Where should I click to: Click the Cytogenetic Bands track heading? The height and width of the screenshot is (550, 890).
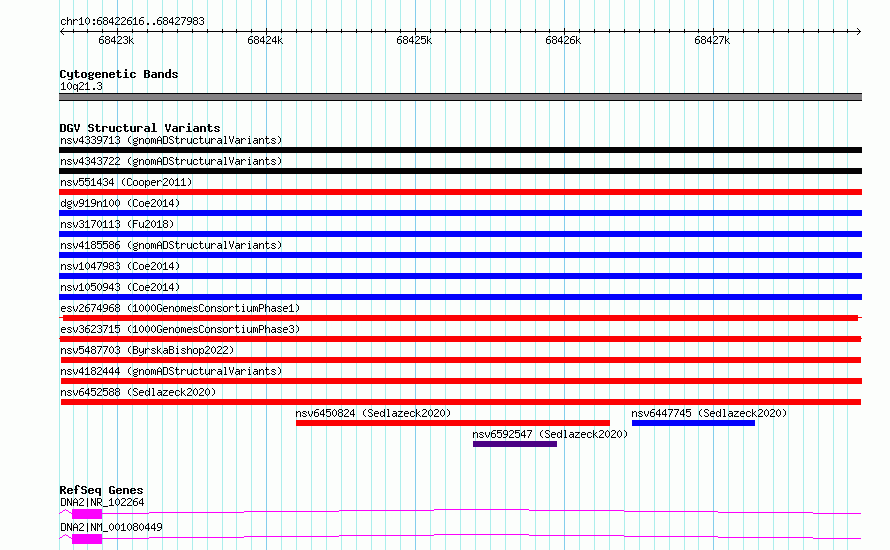point(119,74)
